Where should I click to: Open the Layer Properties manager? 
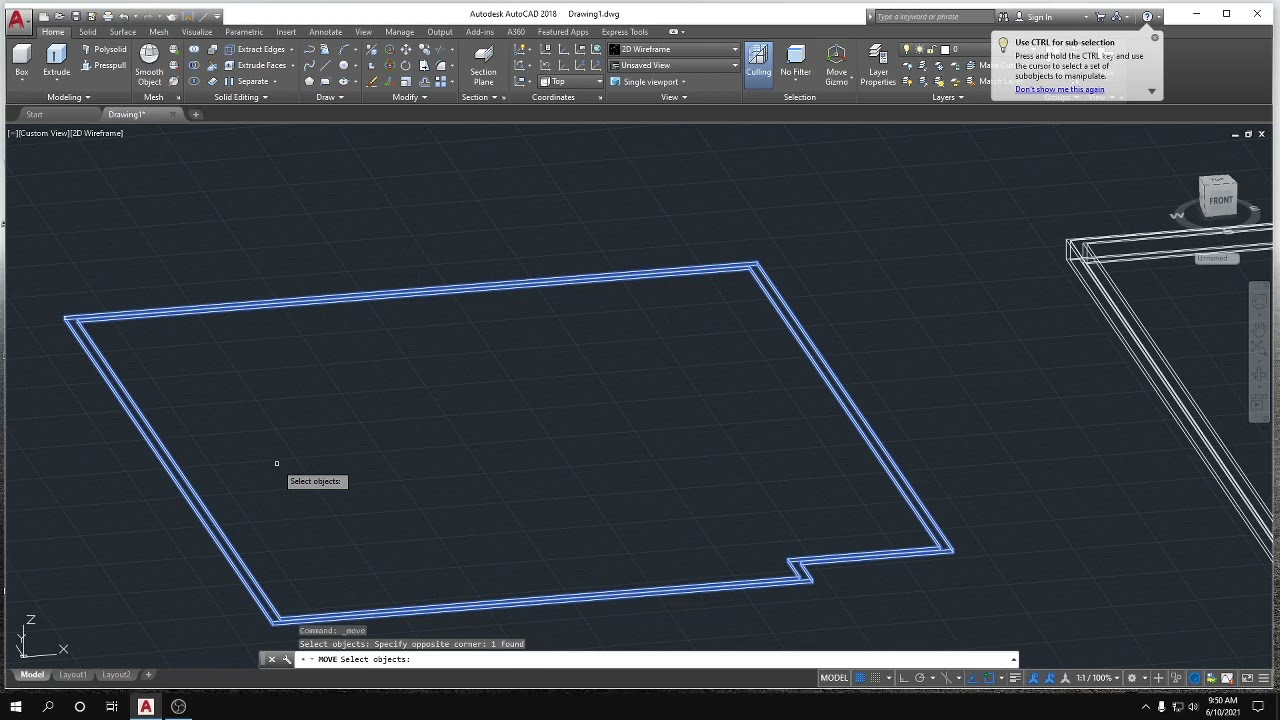tap(878, 64)
